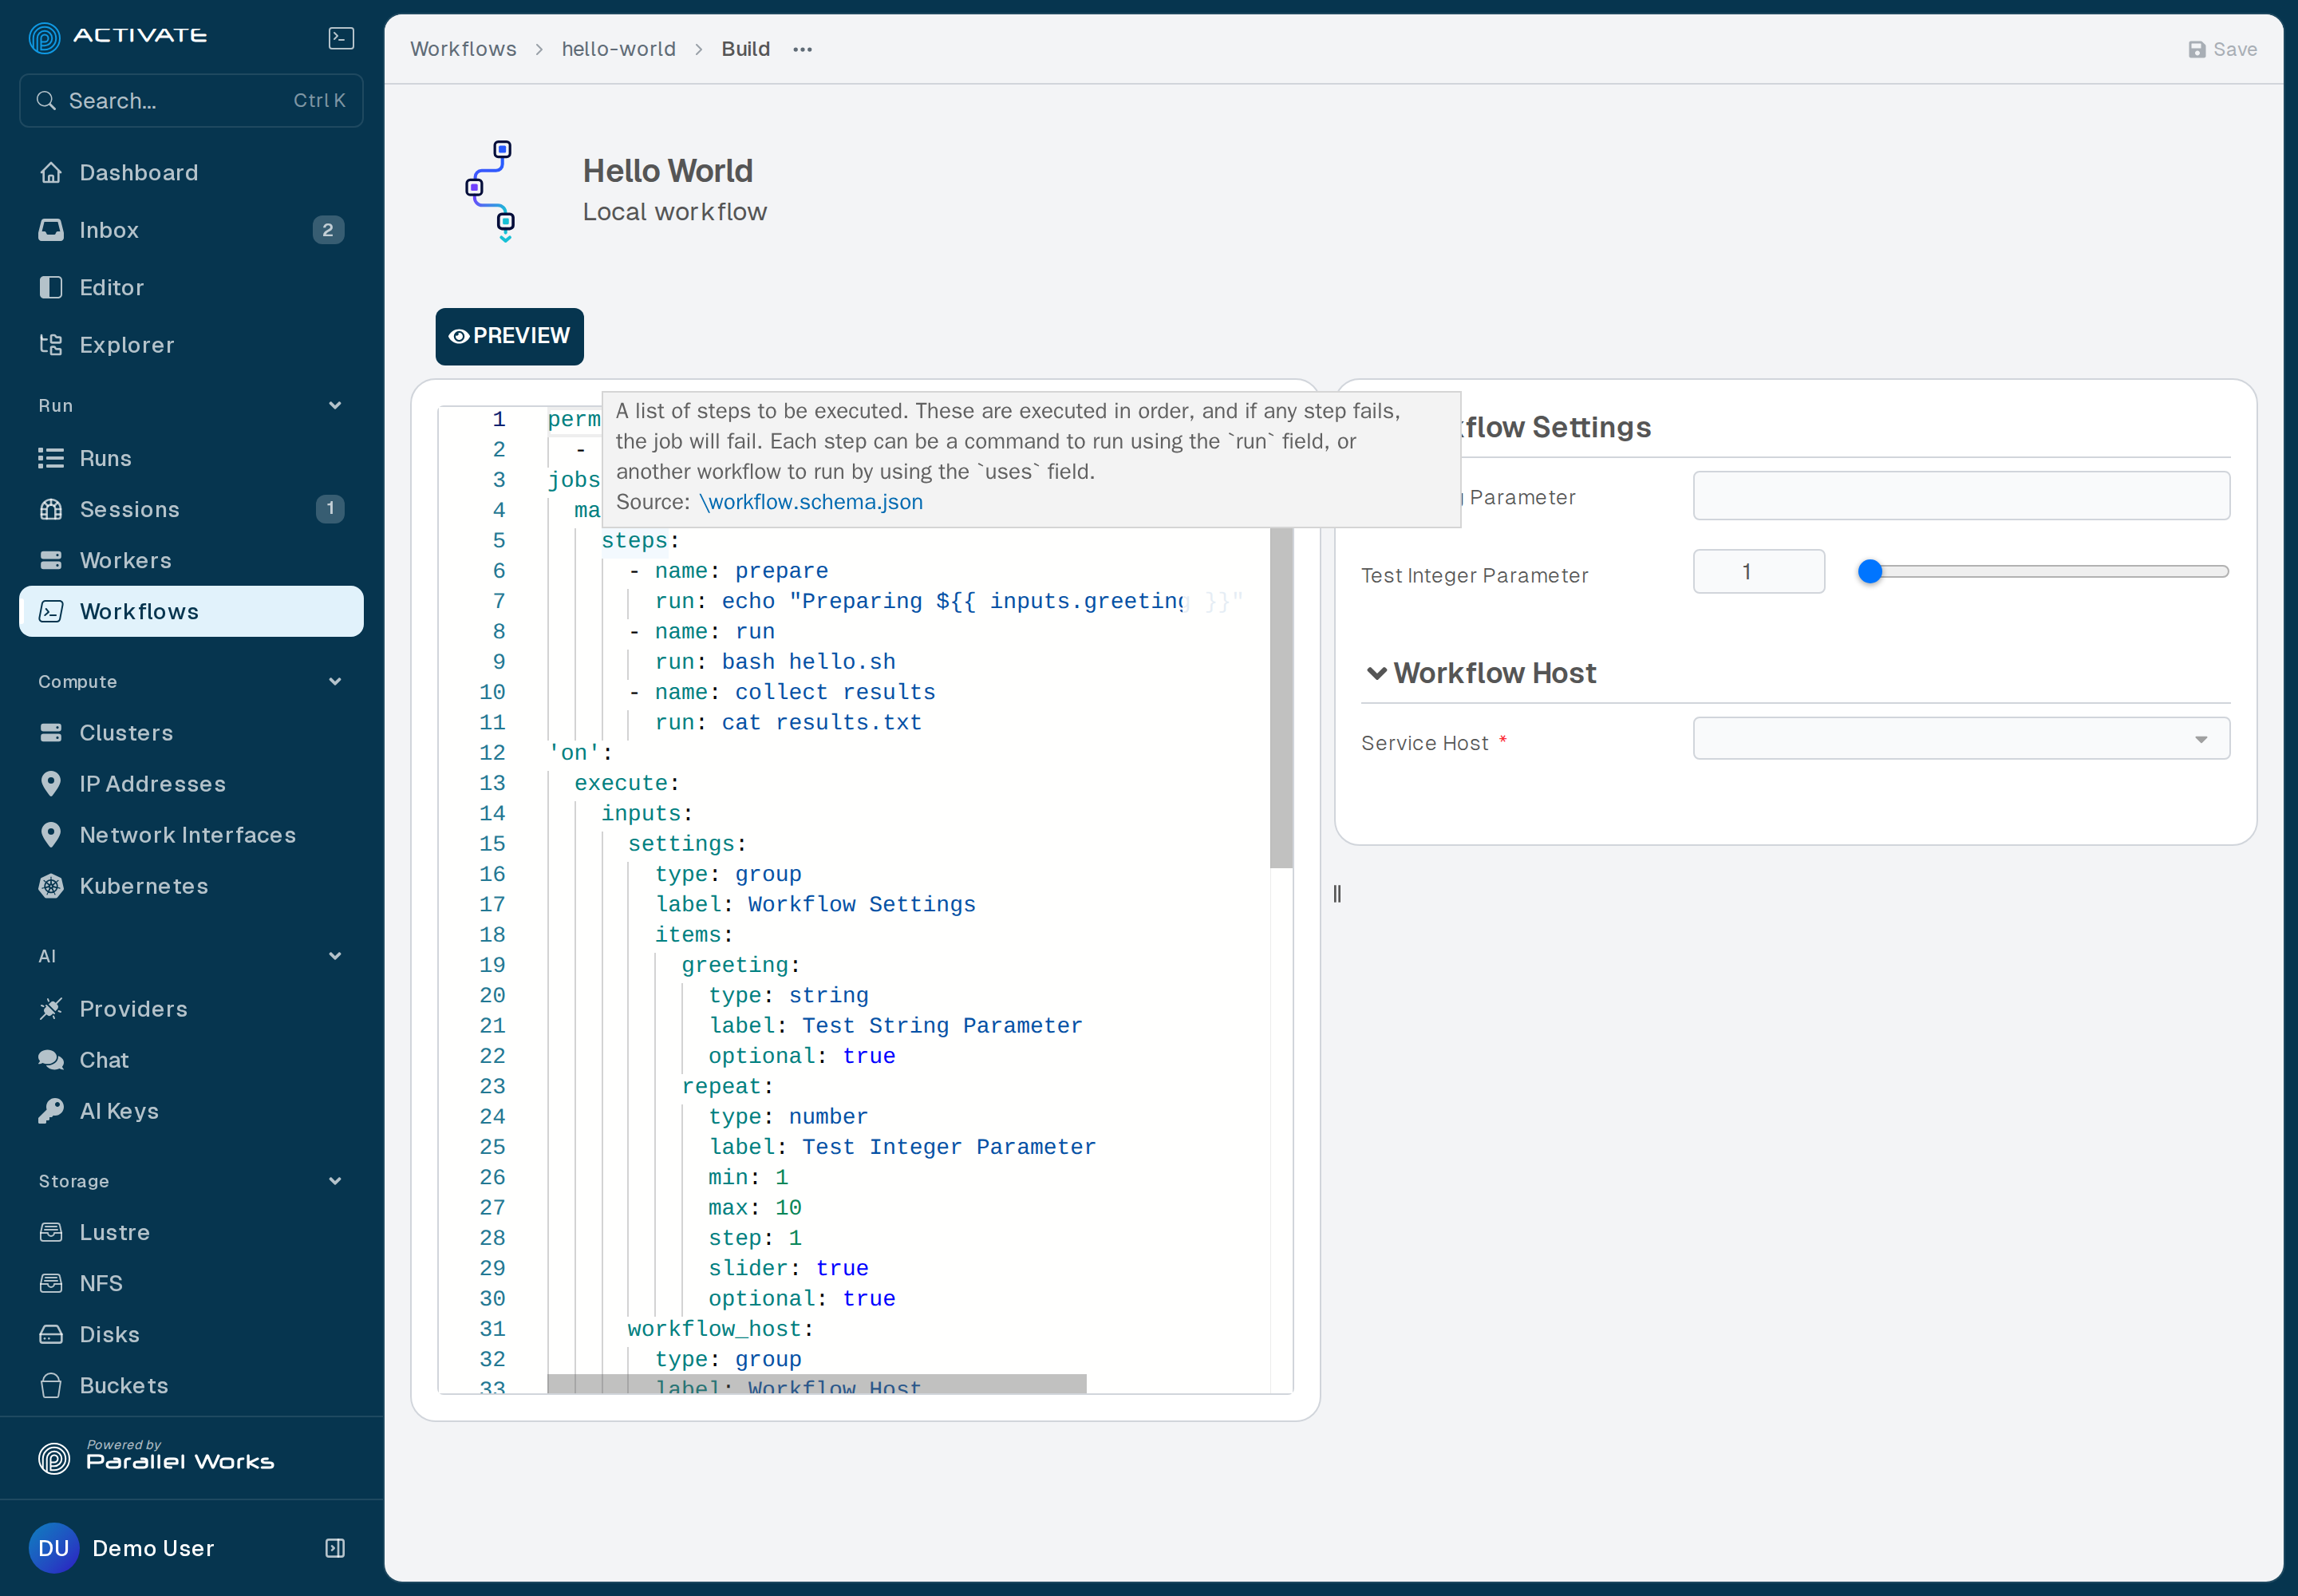Open the Explorer tree icon
This screenshot has height=1596, width=2298.
(51, 345)
